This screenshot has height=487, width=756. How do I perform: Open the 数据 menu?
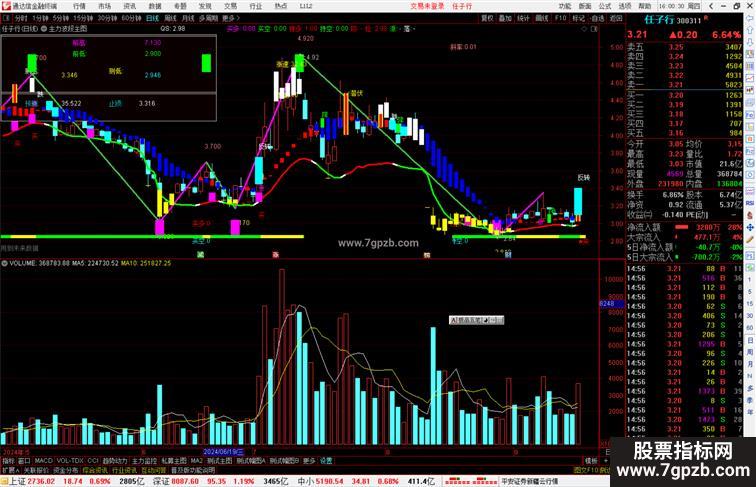pos(155,6)
